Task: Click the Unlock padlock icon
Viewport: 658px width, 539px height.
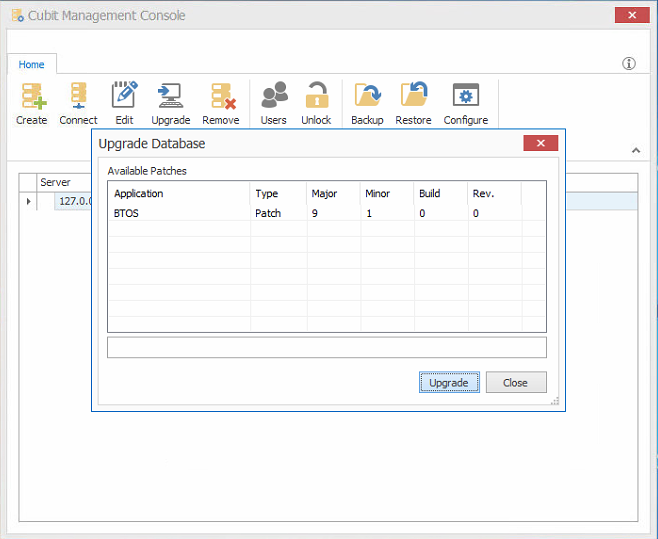Action: point(316,97)
